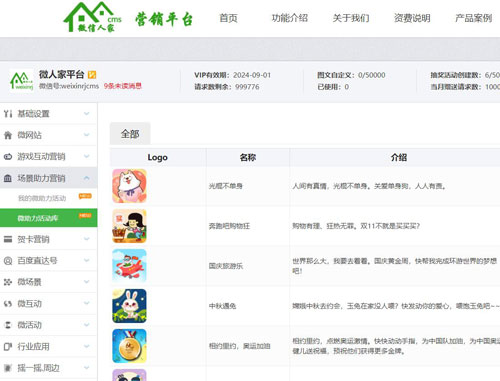This screenshot has width=500, height=381.
Task: Open 资费说明 in top navigation
Action: click(412, 18)
